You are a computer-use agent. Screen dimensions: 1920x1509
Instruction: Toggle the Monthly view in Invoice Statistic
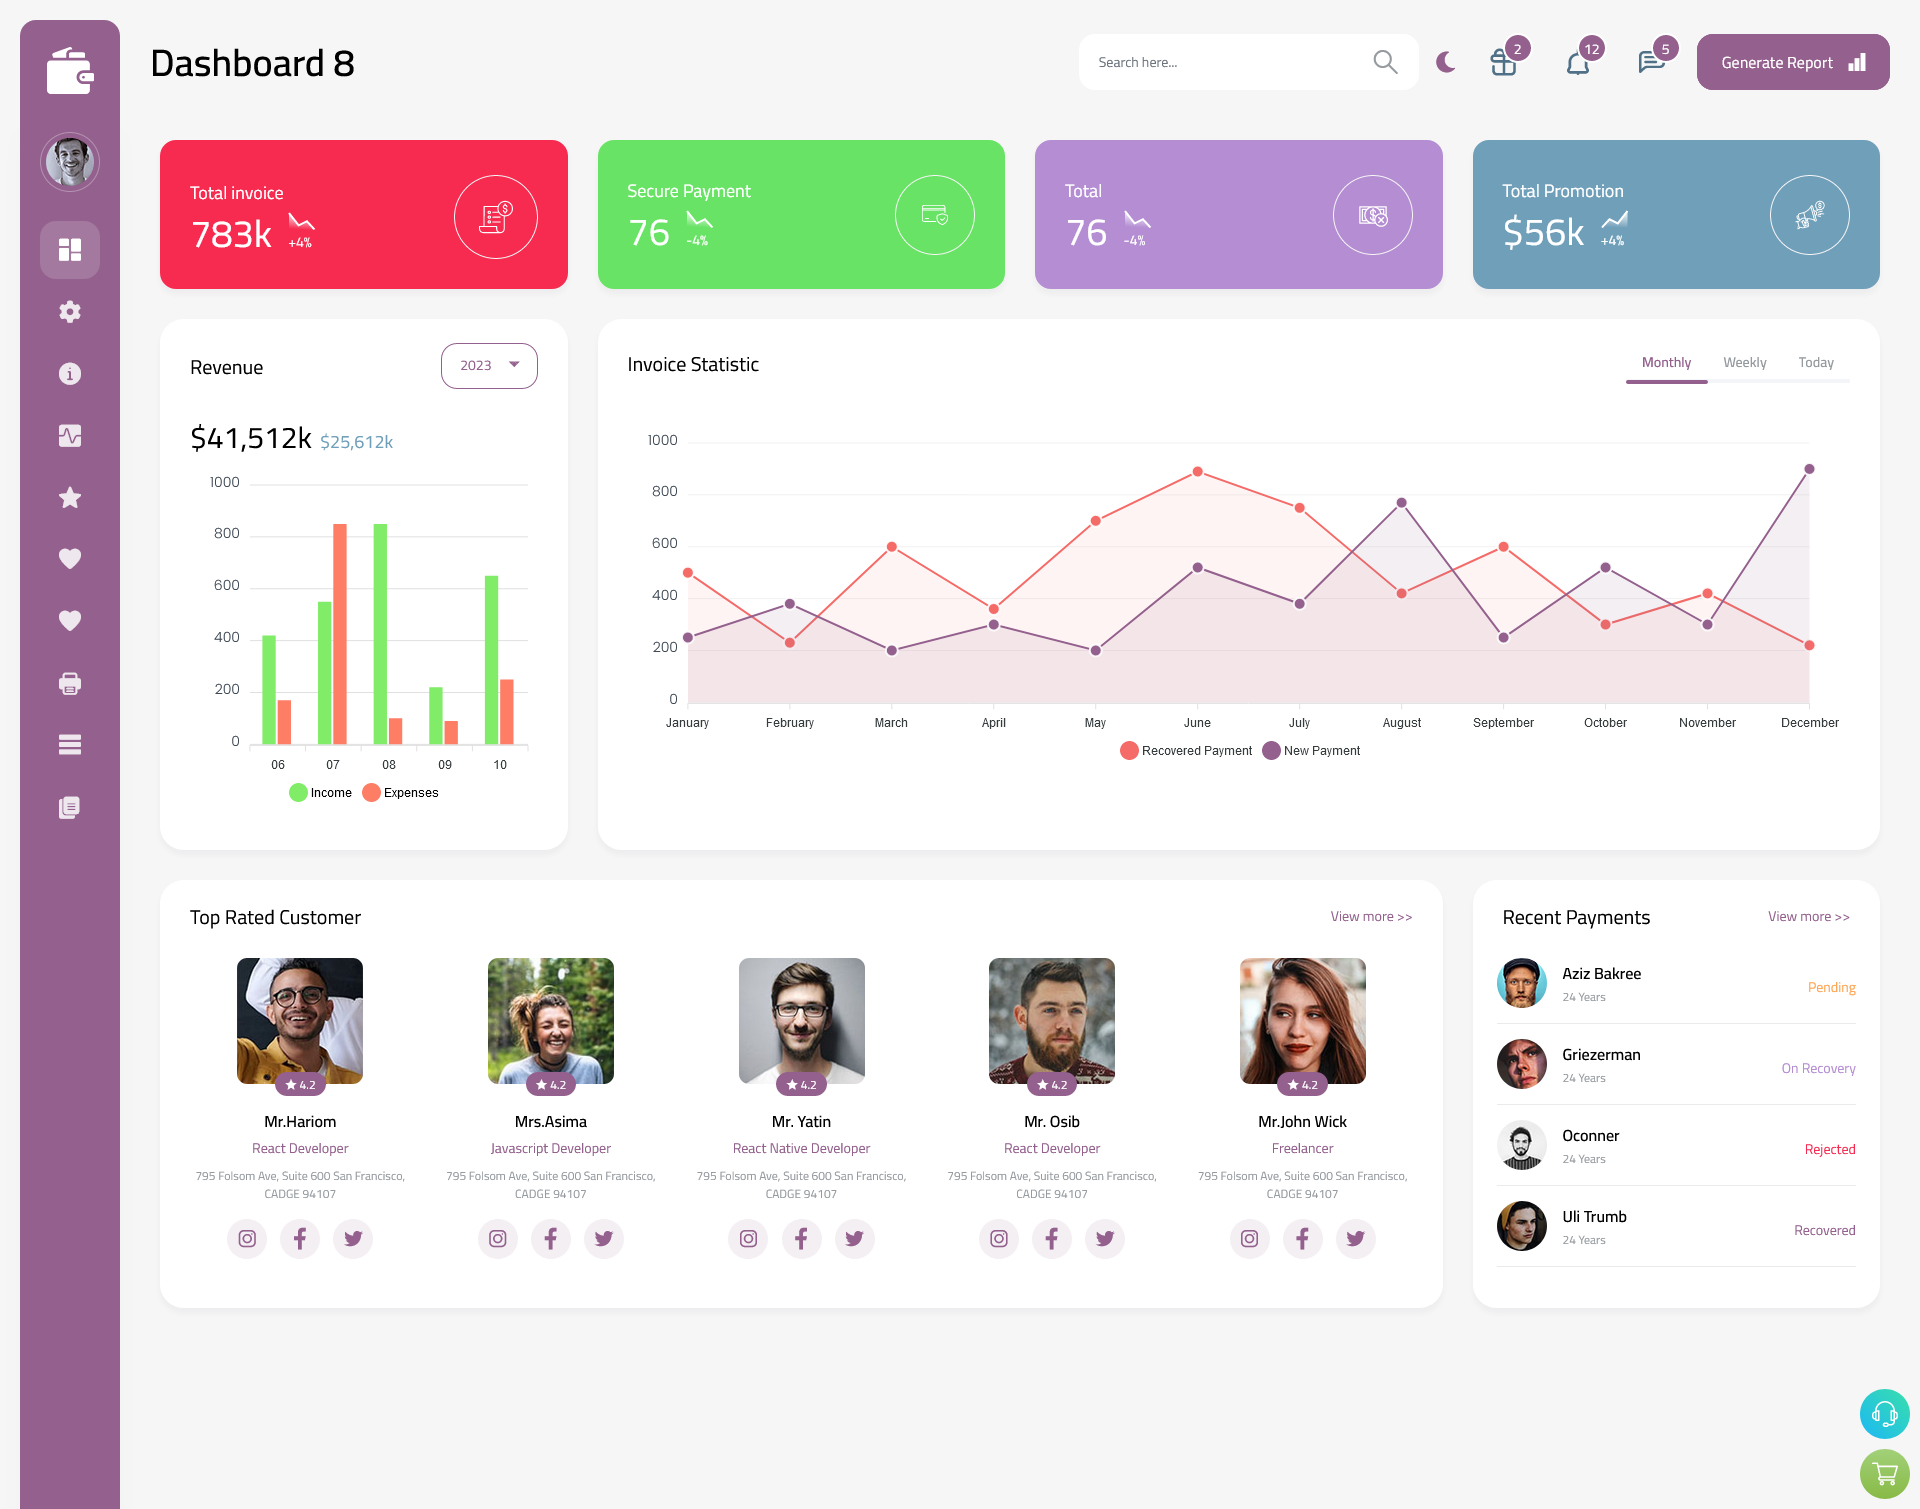click(1666, 362)
